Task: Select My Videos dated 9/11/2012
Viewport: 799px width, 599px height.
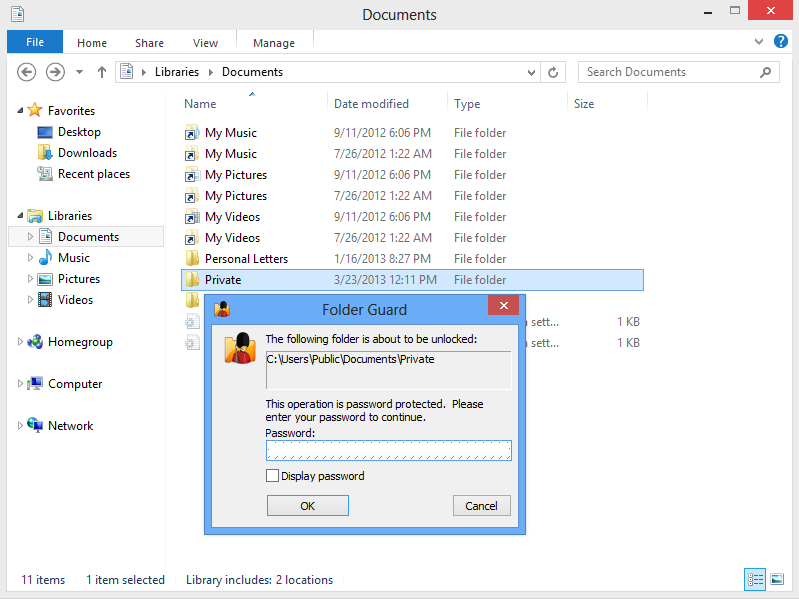Action: [x=412, y=217]
